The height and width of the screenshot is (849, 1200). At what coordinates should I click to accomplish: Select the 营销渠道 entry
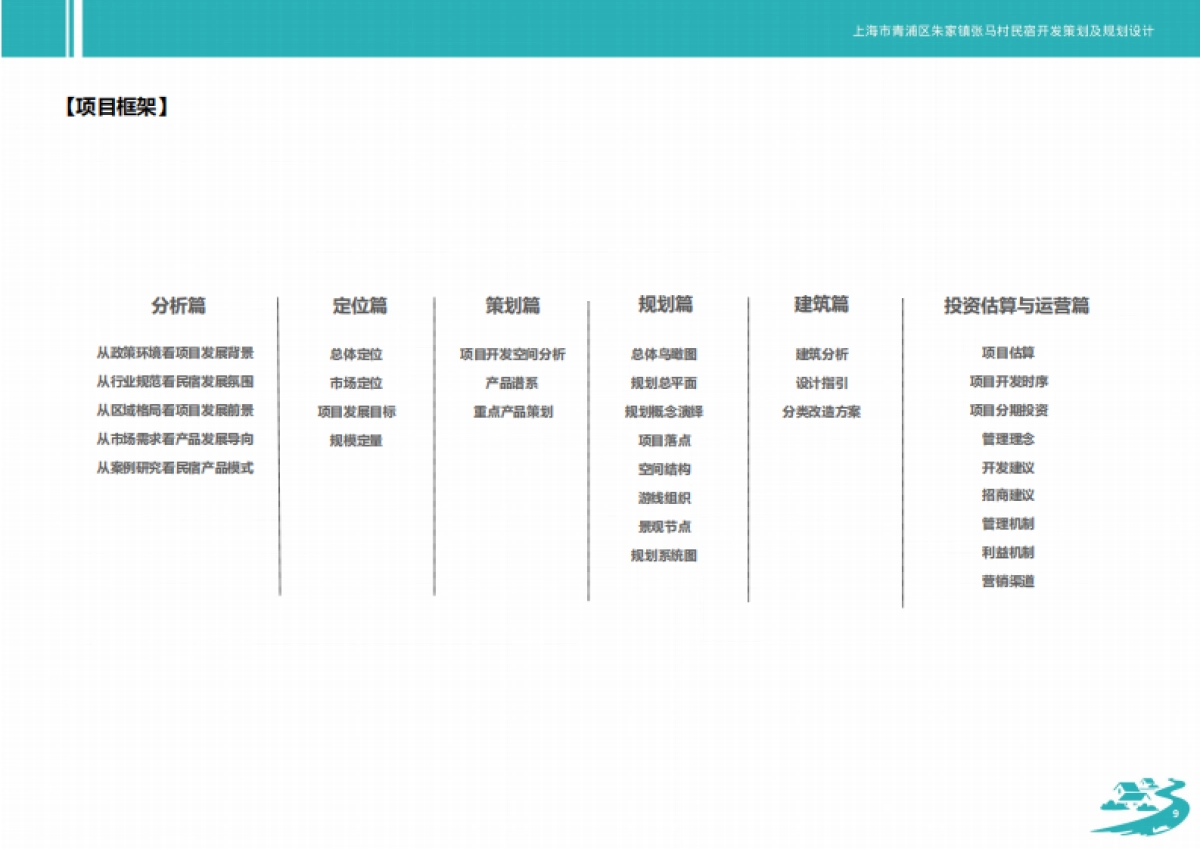pos(1008,581)
